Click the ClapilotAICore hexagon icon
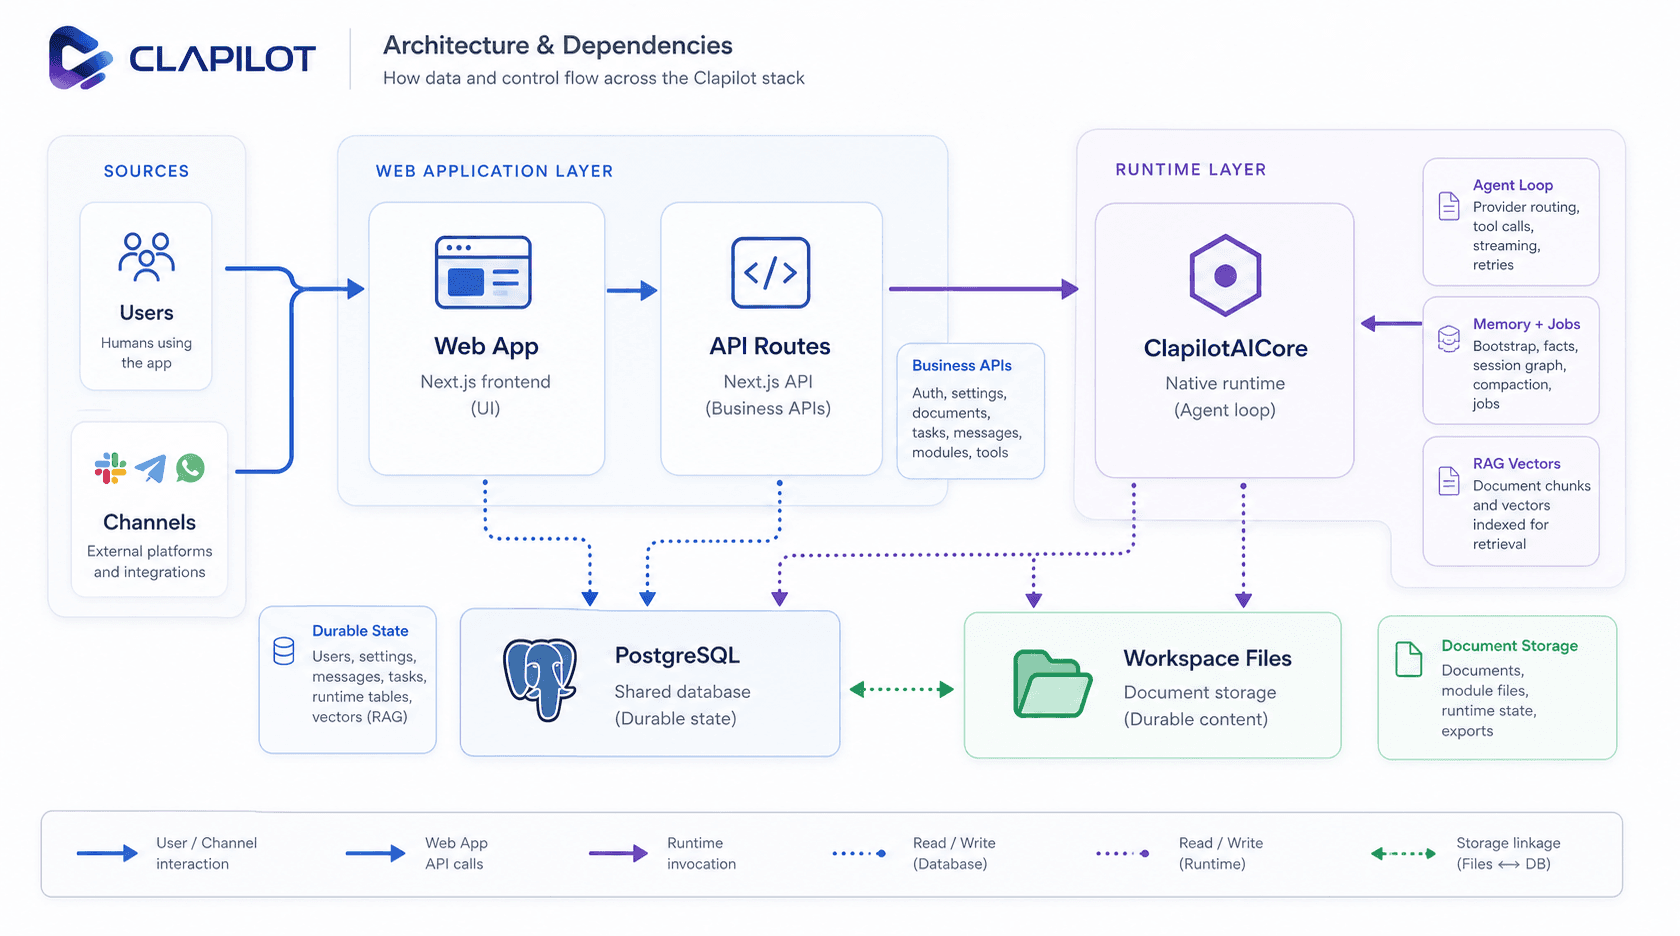The height and width of the screenshot is (936, 1680). tap(1225, 276)
